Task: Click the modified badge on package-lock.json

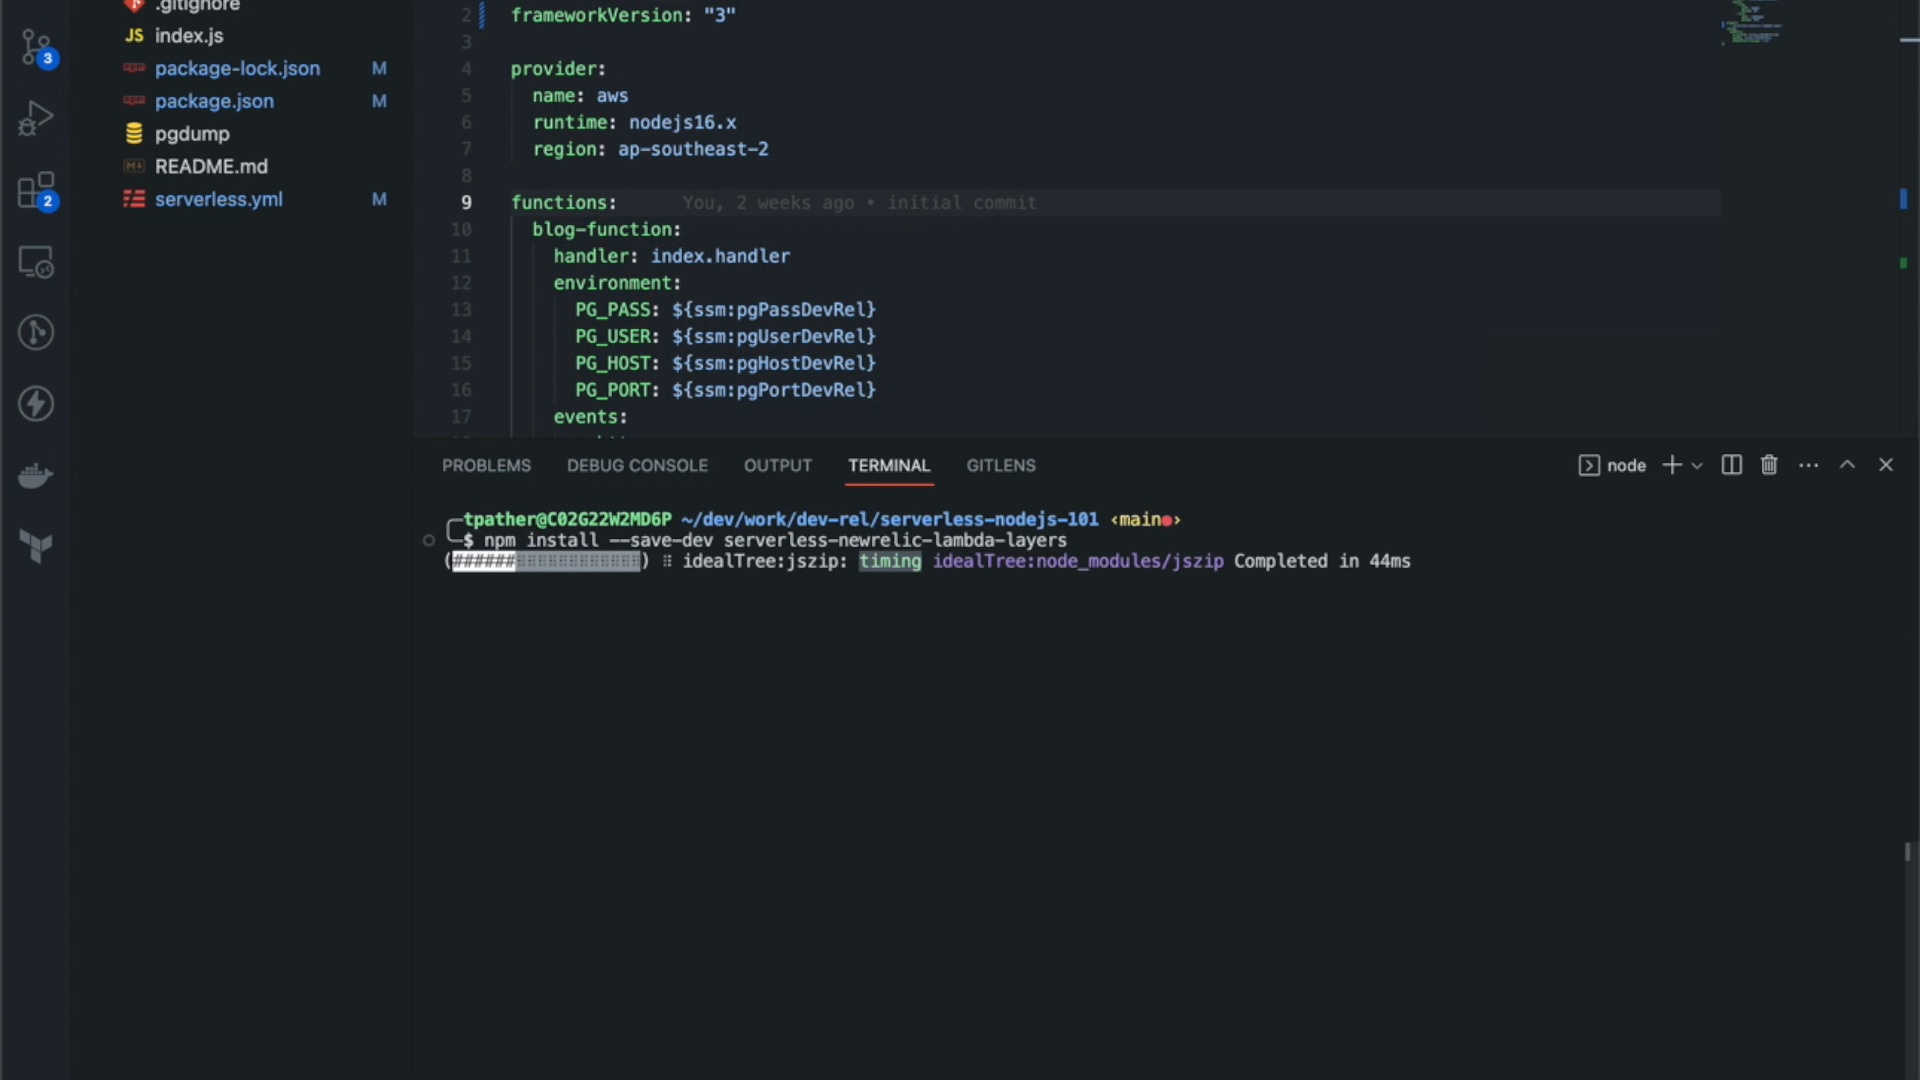Action: click(x=379, y=69)
